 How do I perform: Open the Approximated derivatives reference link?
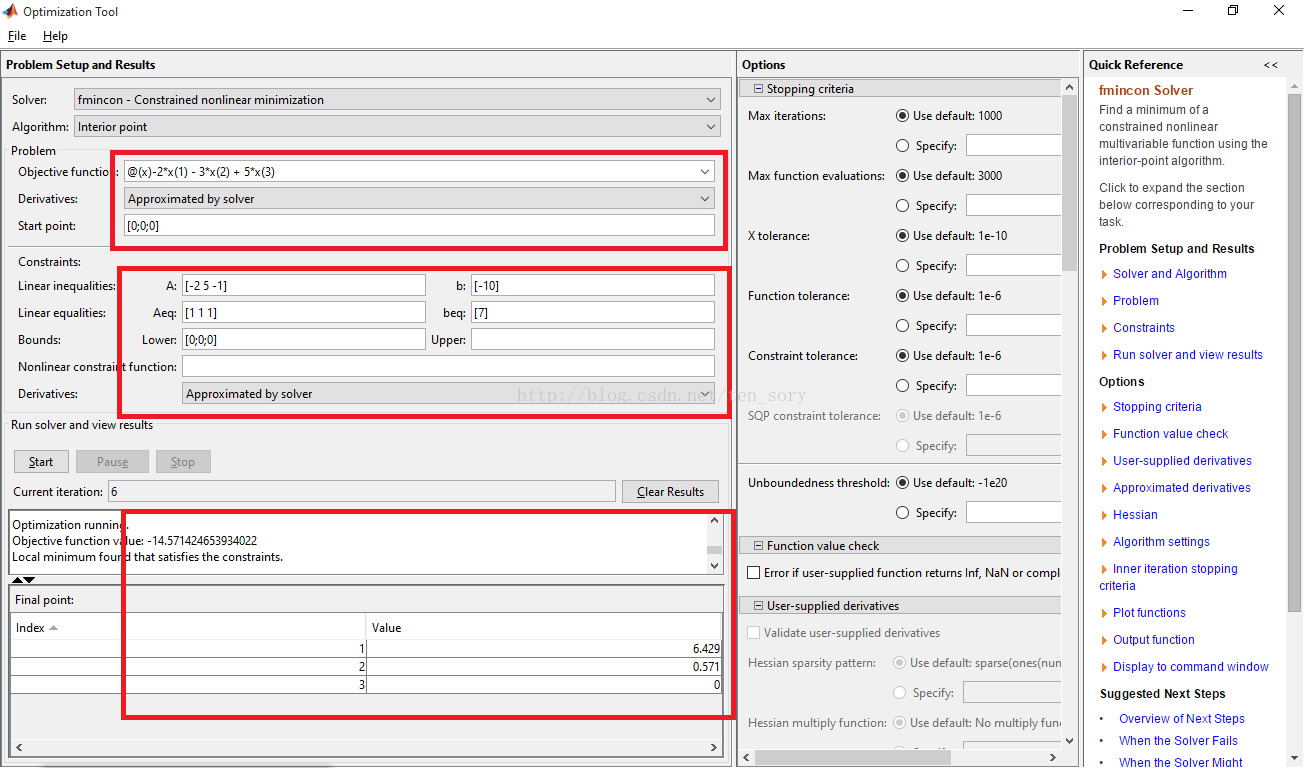coord(1182,488)
